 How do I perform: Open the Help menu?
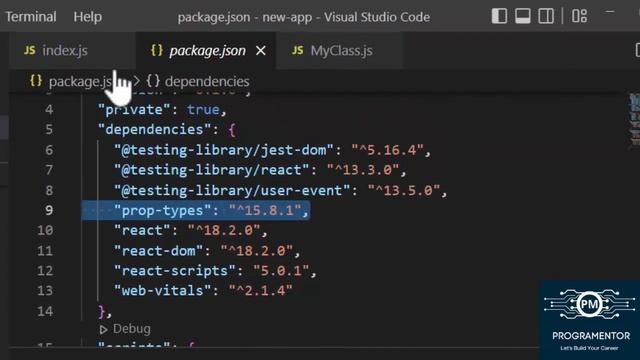[87, 17]
